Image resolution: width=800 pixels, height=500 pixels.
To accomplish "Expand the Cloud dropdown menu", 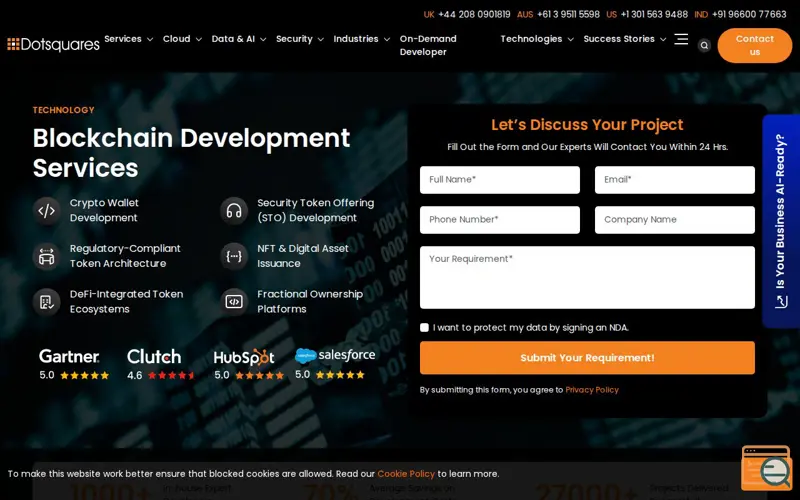I will [x=182, y=39].
